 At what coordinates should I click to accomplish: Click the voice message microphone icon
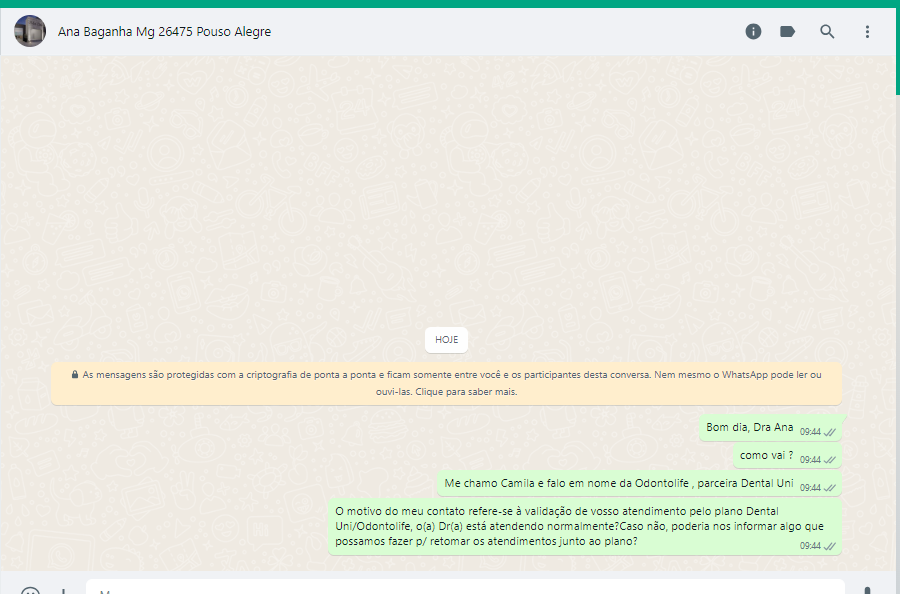point(867,590)
